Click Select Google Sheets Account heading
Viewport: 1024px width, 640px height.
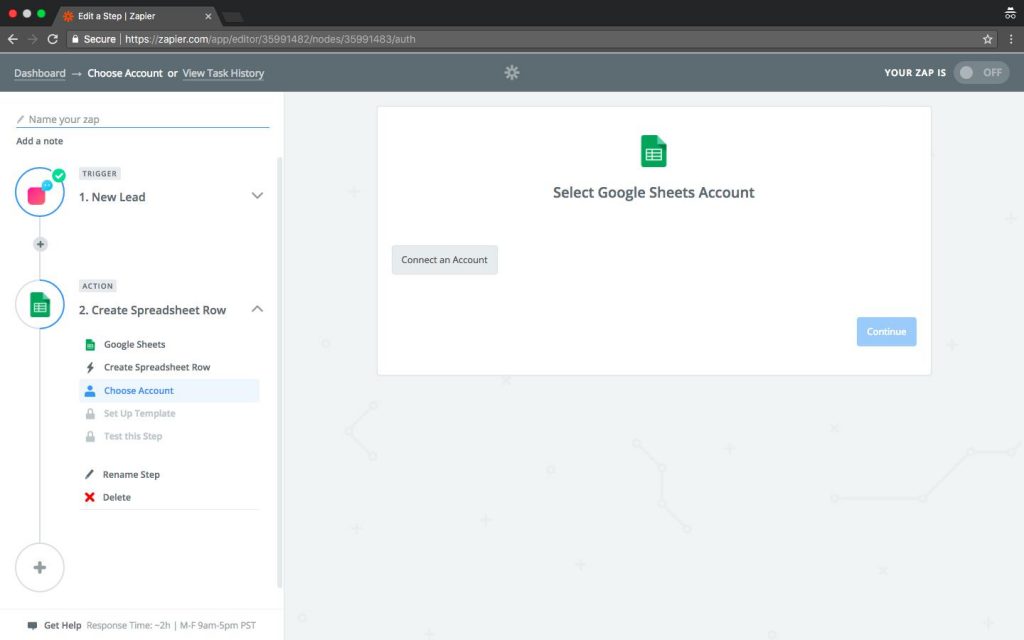pos(654,193)
